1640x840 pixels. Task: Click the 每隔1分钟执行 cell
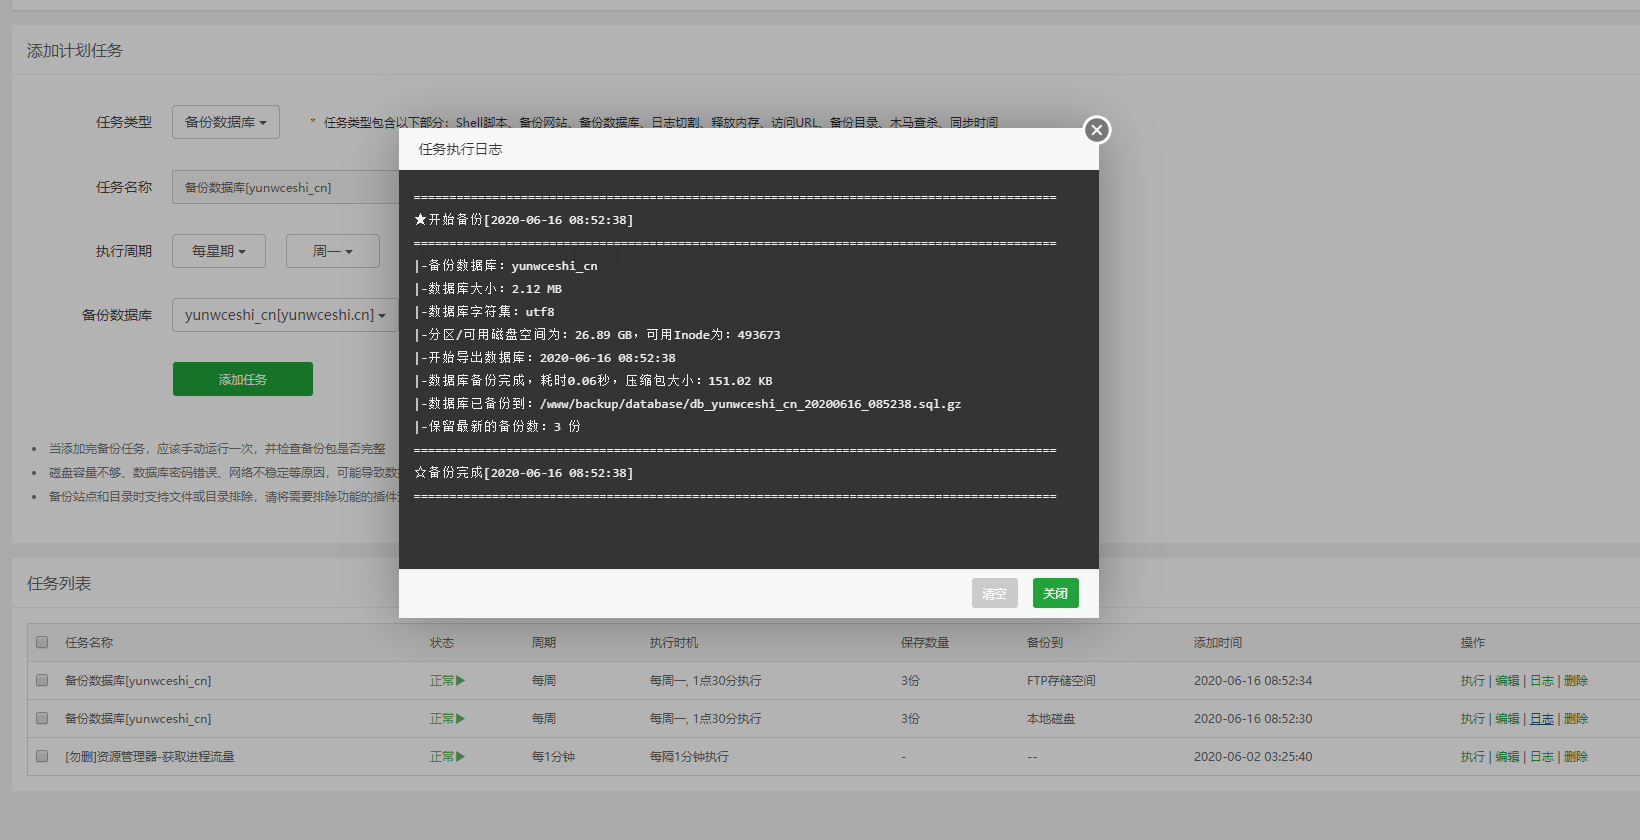tap(689, 757)
